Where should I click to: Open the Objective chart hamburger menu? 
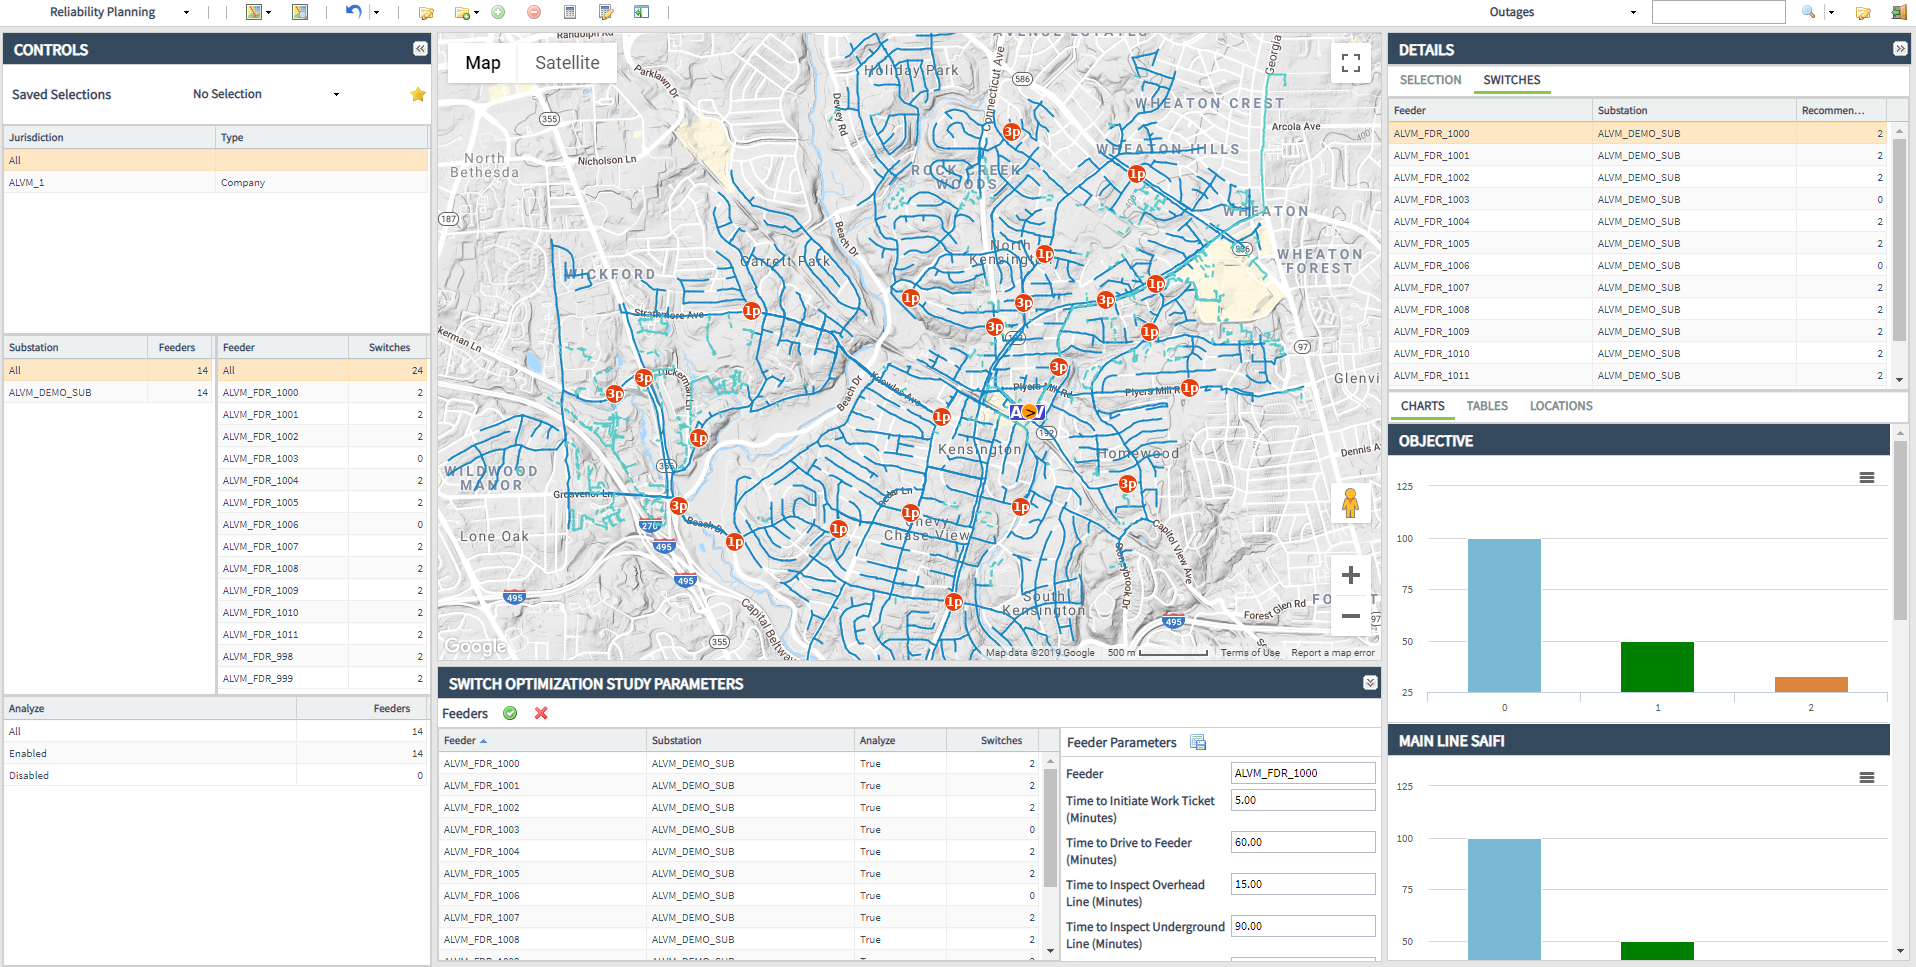click(x=1866, y=478)
